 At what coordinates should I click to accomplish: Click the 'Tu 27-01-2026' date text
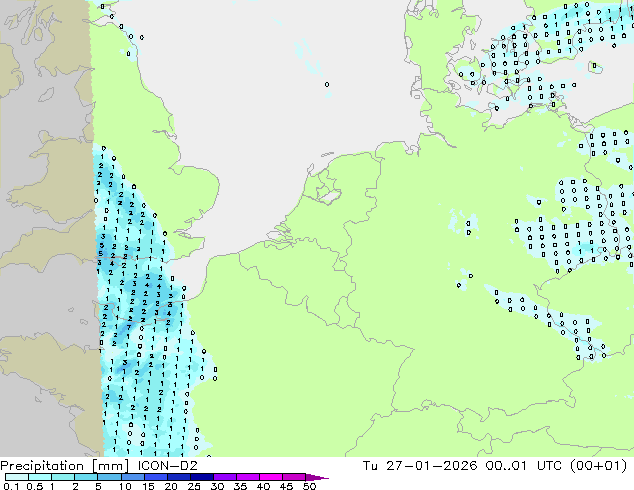[420, 466]
